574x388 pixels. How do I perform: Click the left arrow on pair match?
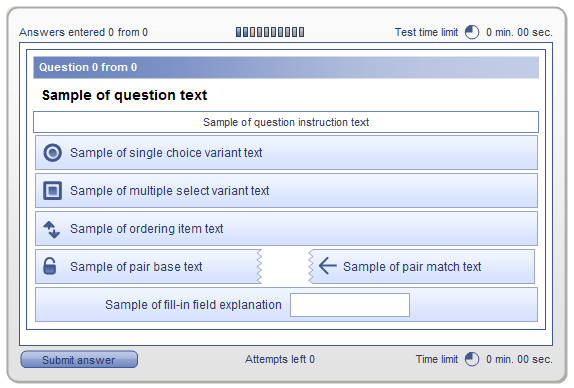328,266
